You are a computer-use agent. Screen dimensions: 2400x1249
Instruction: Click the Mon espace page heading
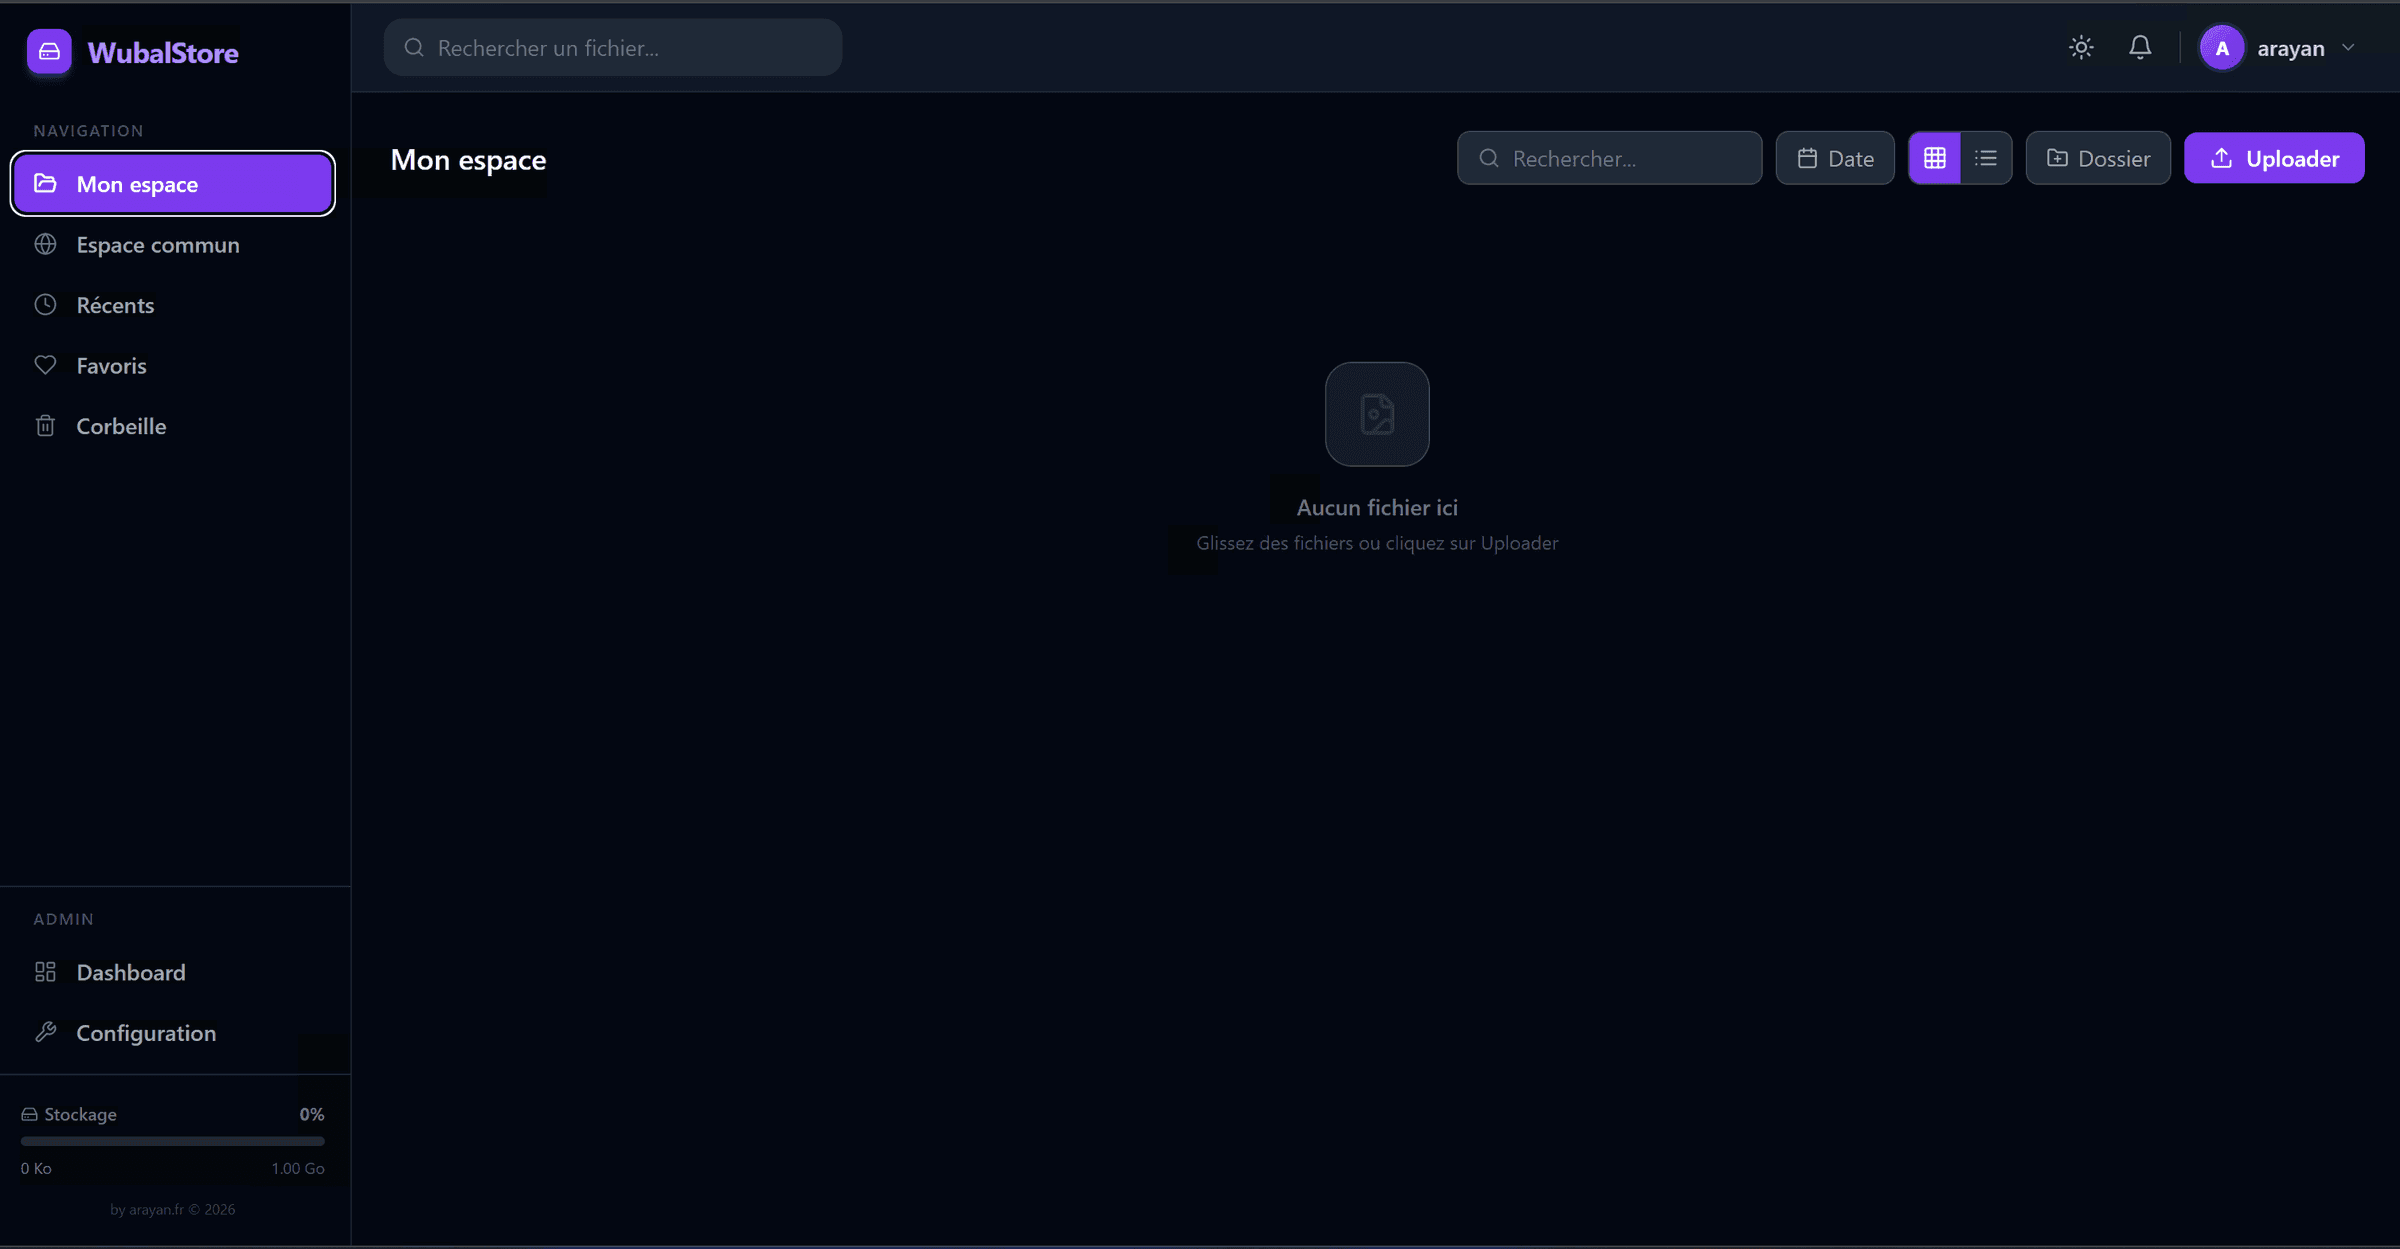click(468, 160)
